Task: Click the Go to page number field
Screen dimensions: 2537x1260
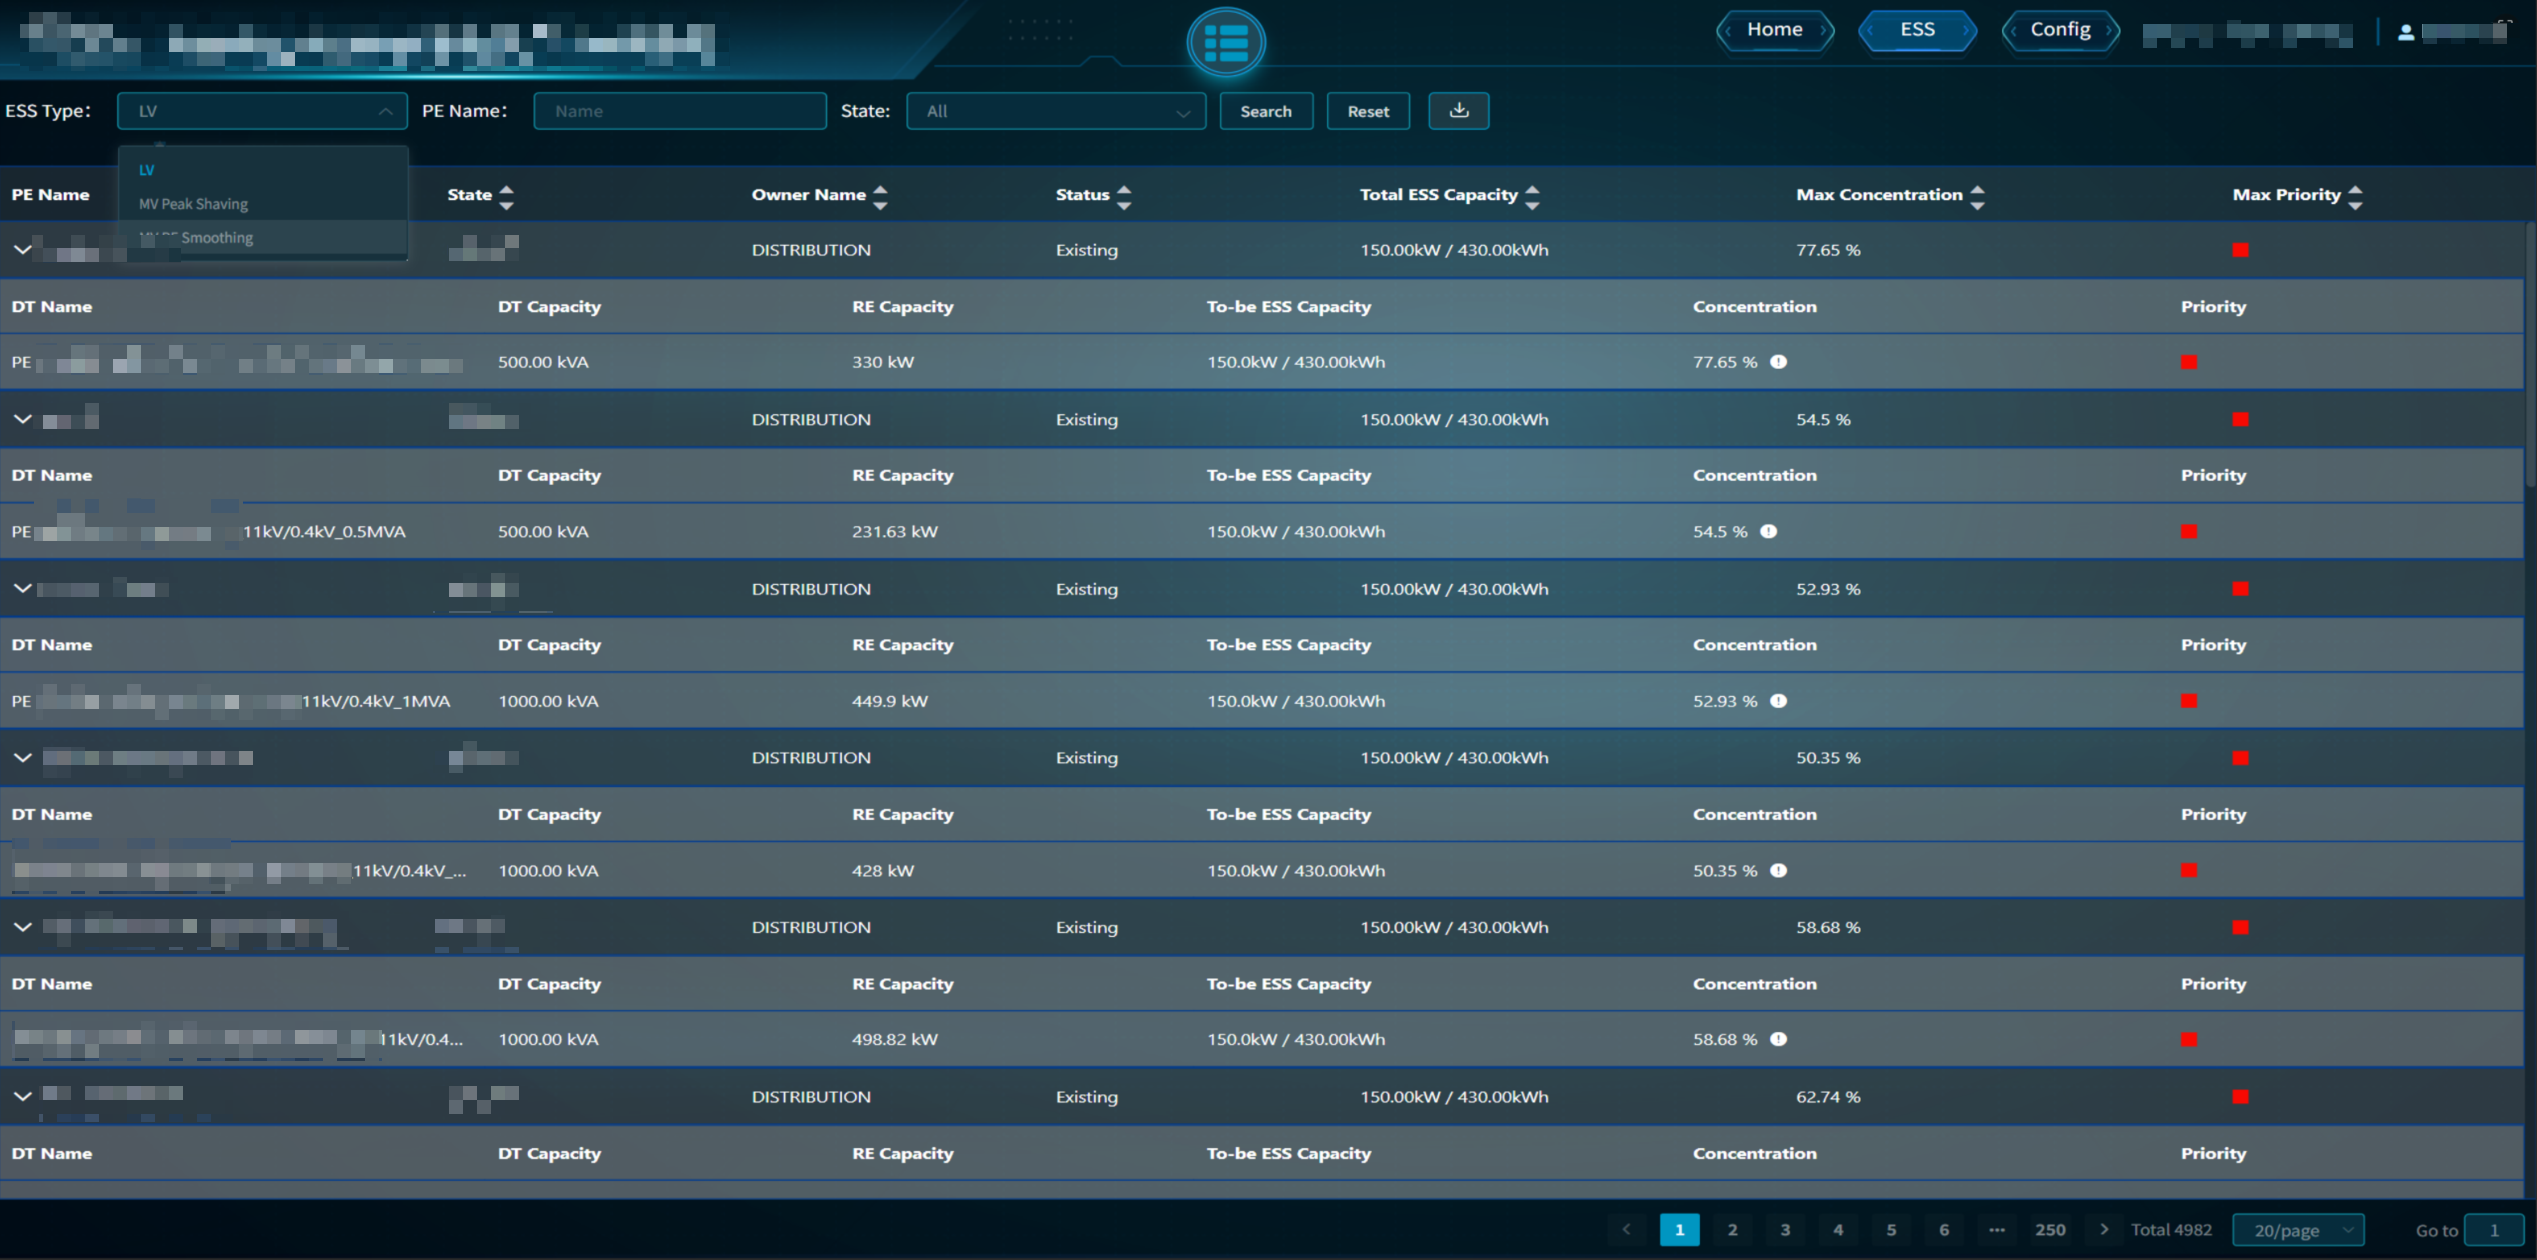Action: click(2494, 1230)
